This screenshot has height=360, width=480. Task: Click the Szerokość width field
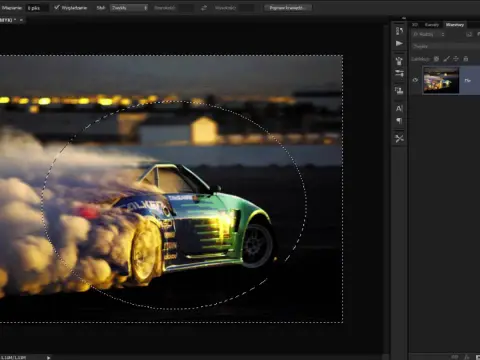point(185,8)
